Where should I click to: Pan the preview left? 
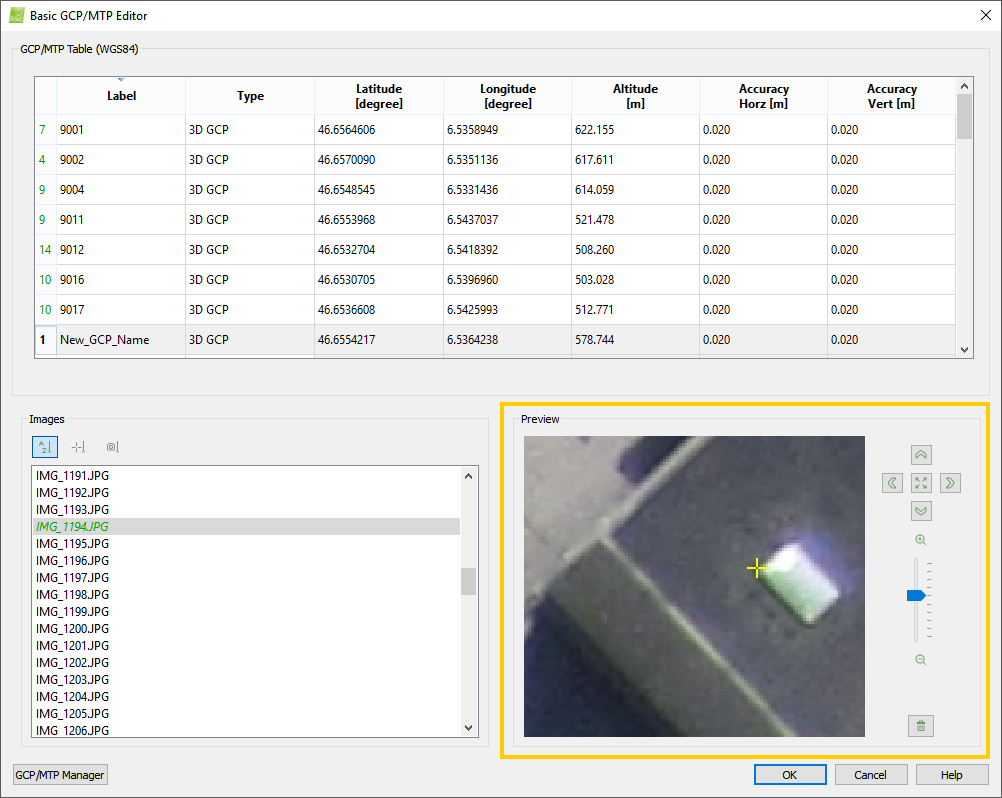point(892,483)
